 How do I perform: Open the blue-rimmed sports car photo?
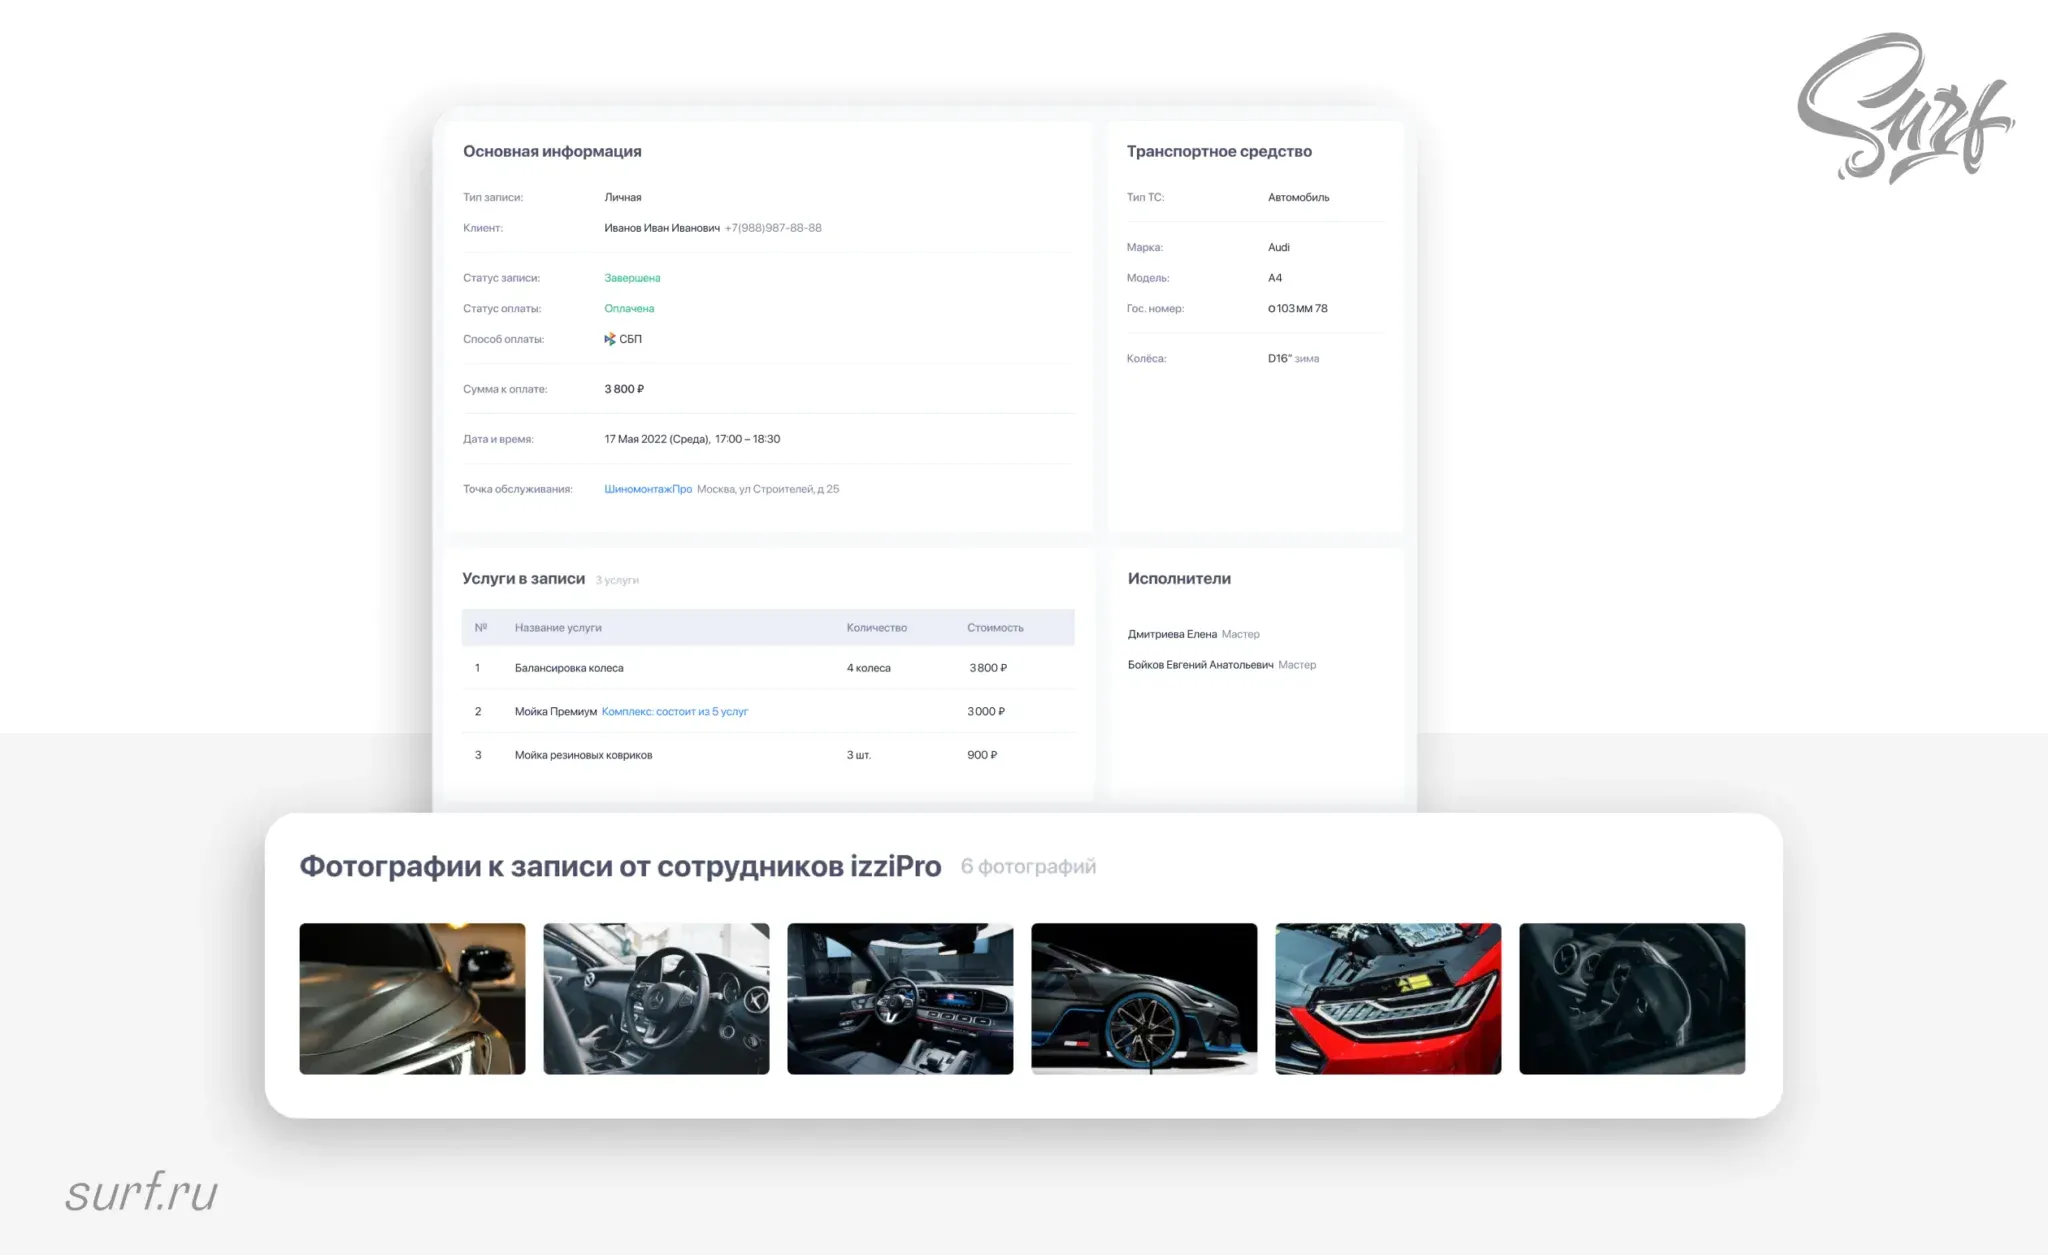point(1144,998)
